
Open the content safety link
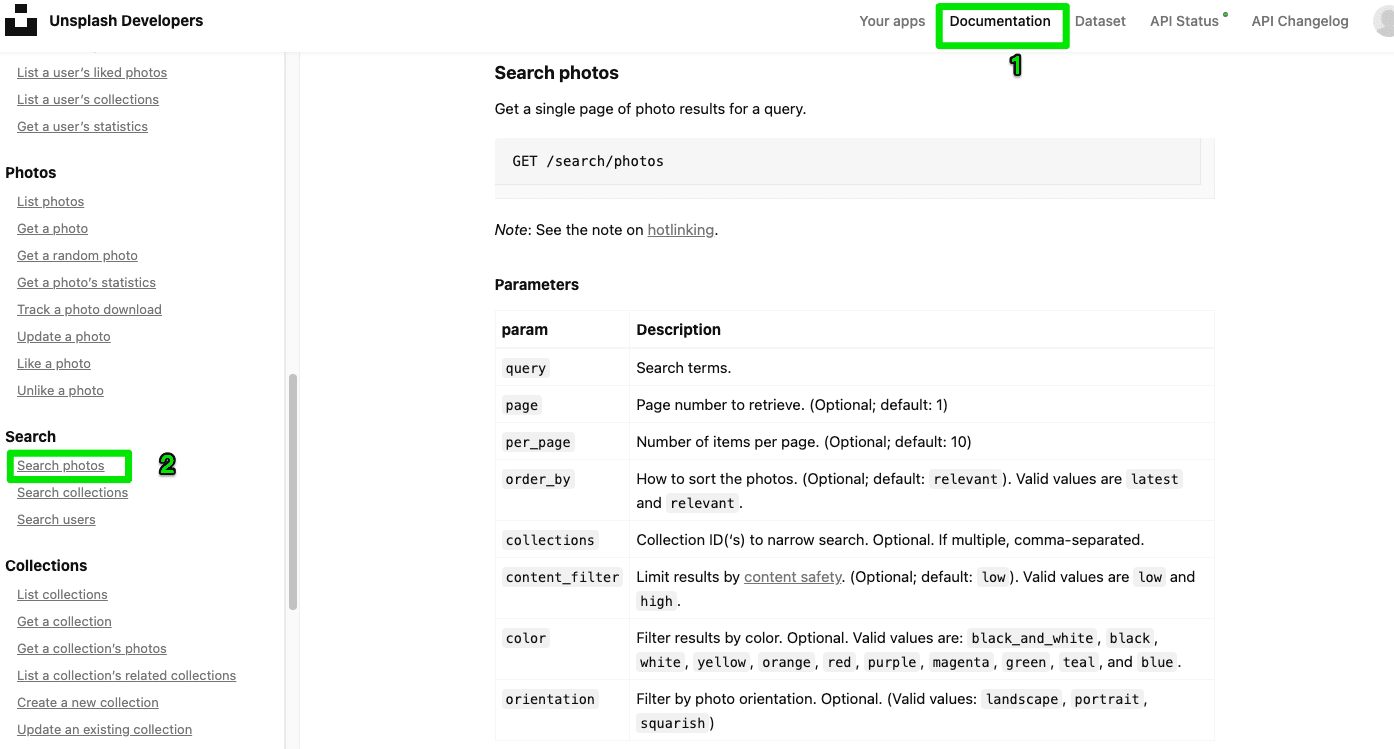click(x=793, y=577)
